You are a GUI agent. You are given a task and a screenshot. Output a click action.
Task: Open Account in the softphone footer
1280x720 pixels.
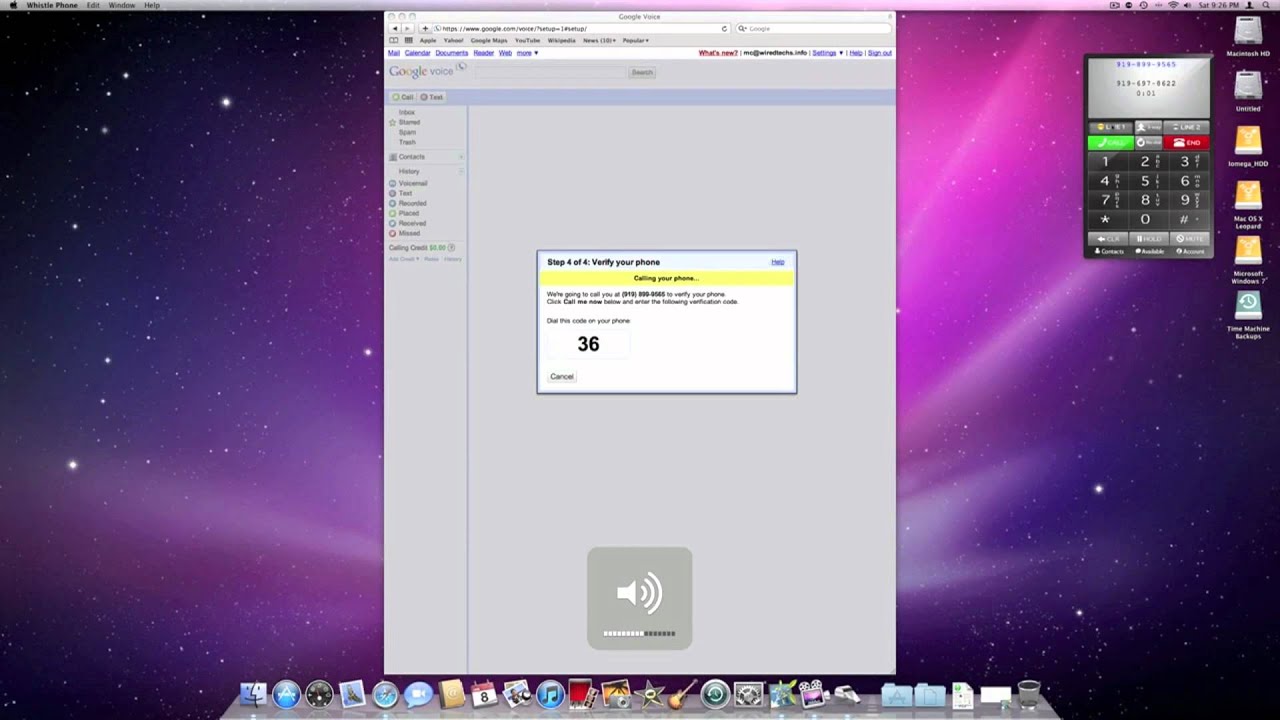tap(1190, 251)
